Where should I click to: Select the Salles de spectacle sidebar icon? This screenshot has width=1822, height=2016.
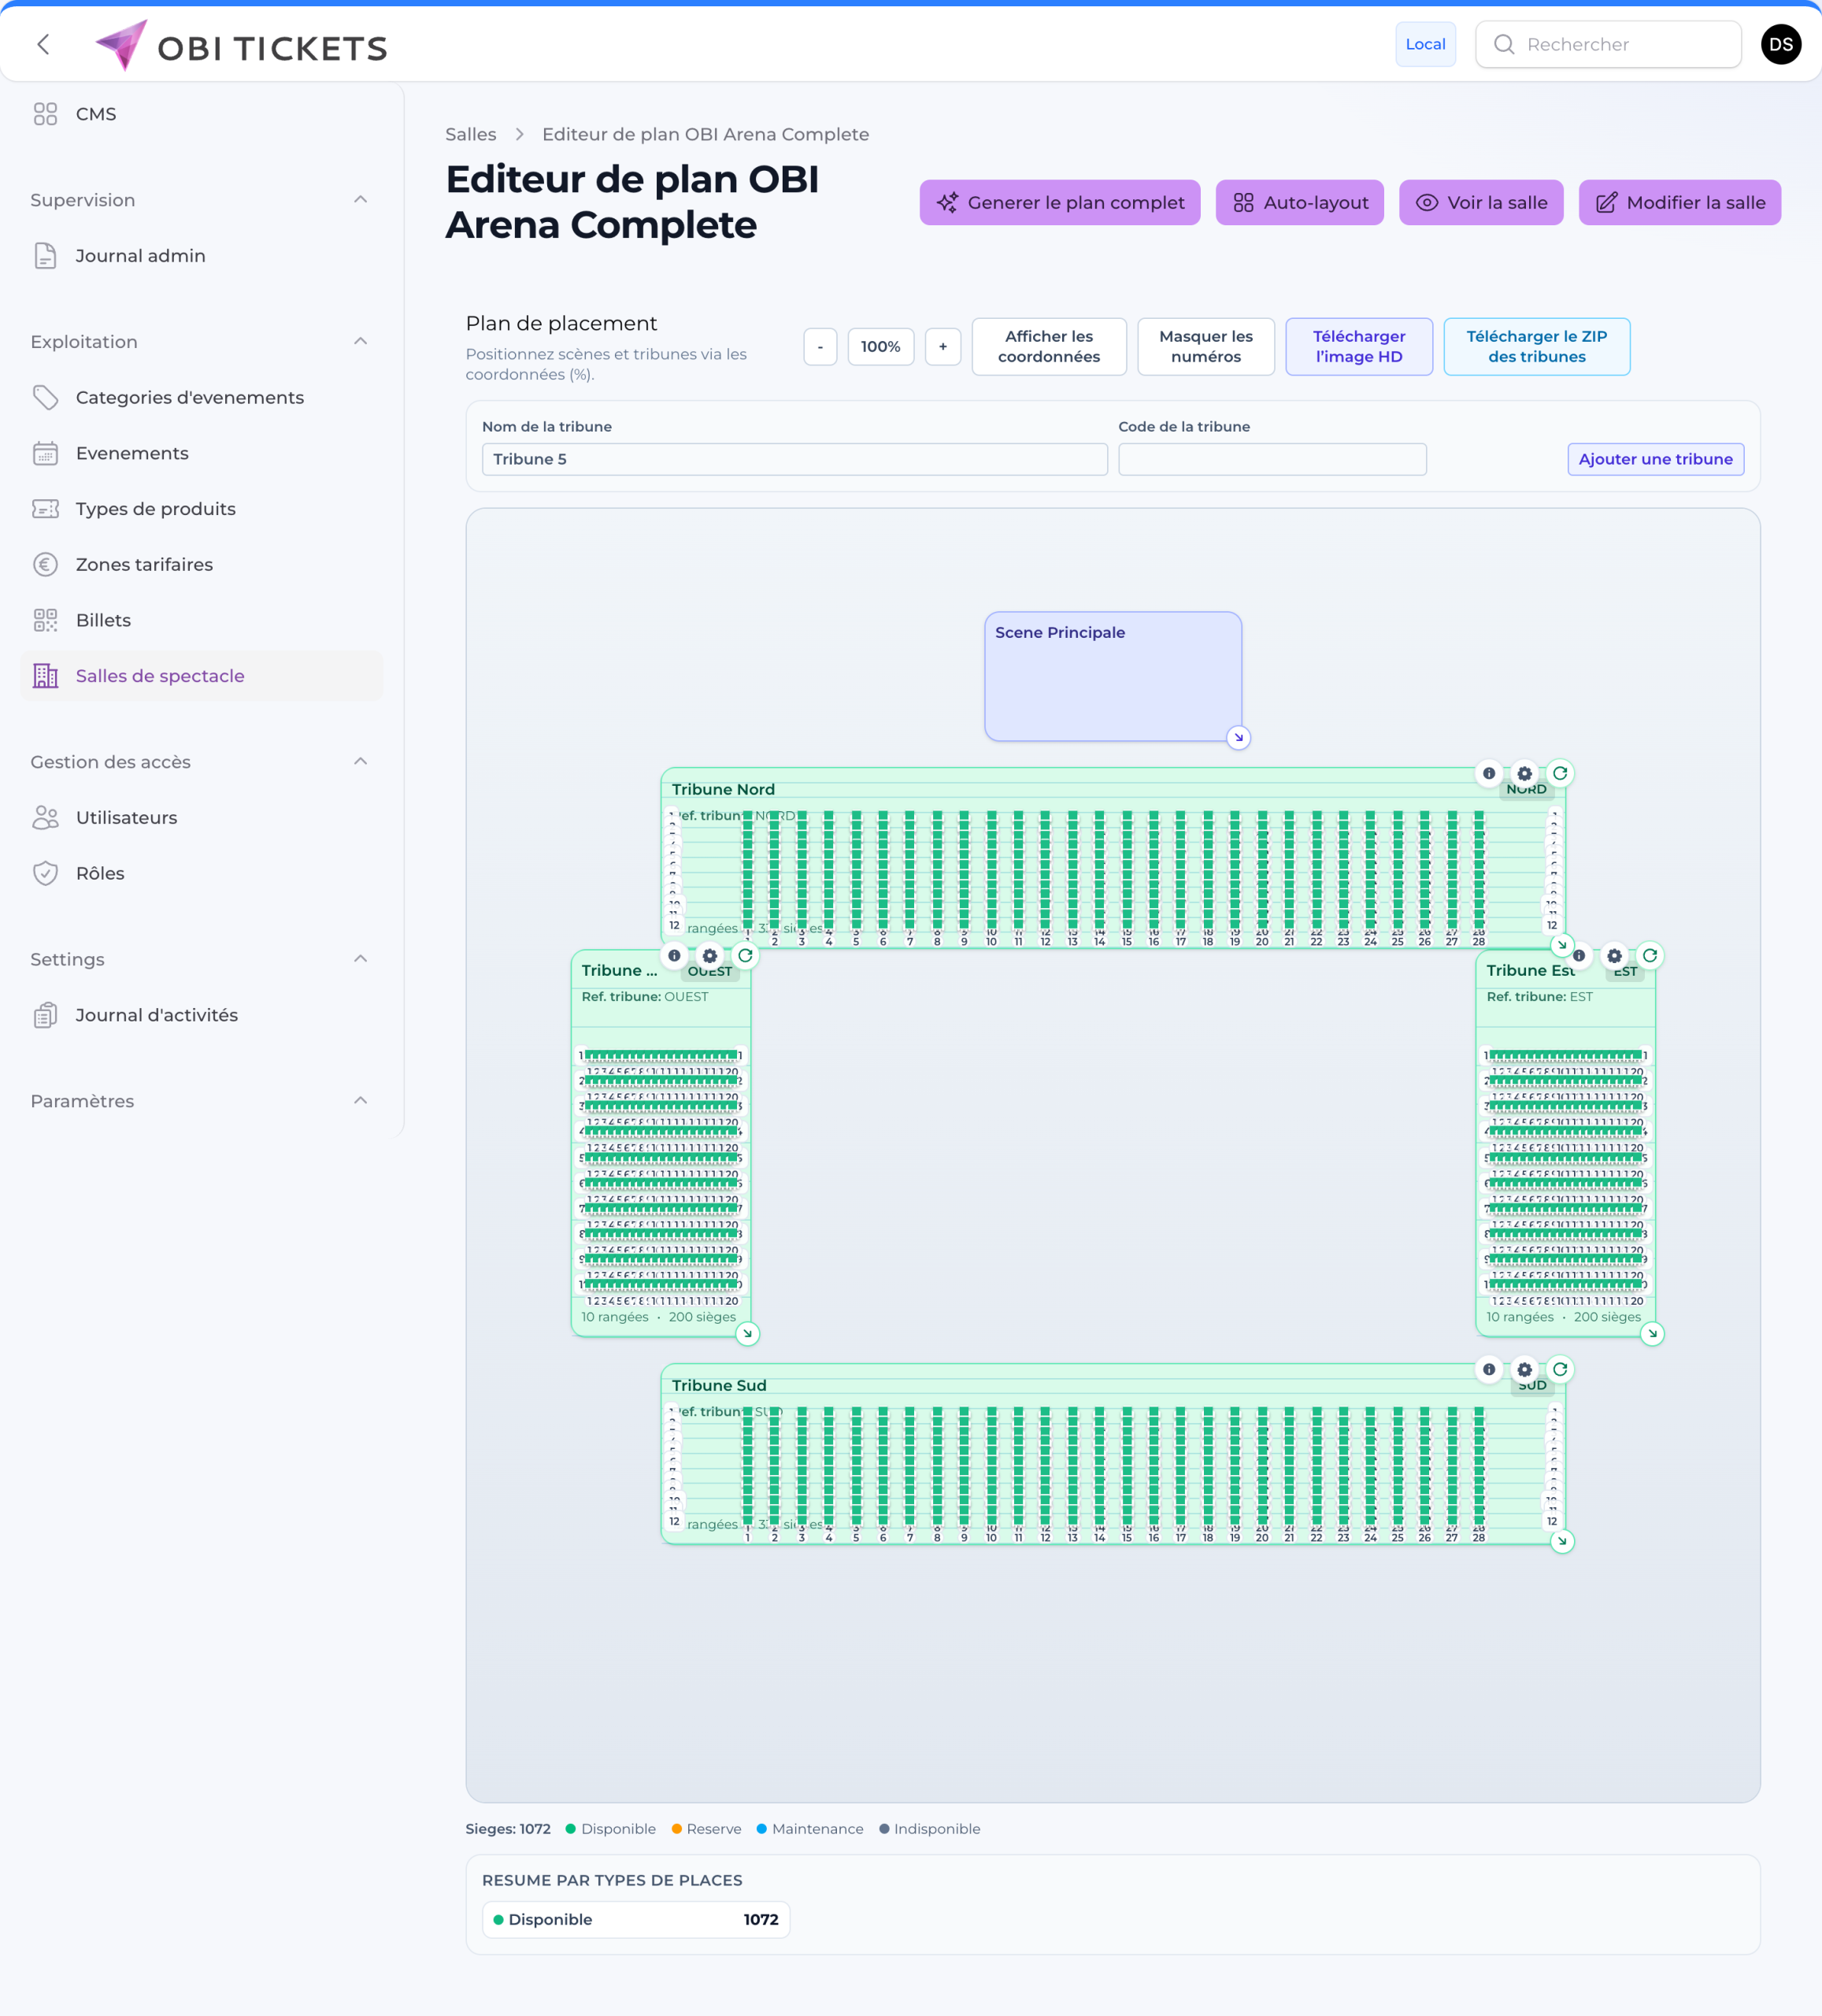[x=46, y=676]
